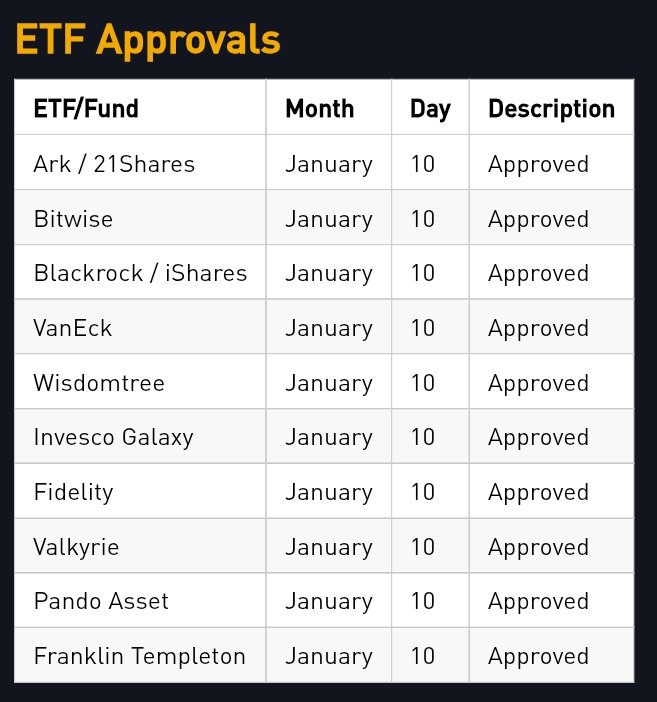Click day 10 in VanEck row
Viewport: 657px width, 702px height.
coord(423,328)
